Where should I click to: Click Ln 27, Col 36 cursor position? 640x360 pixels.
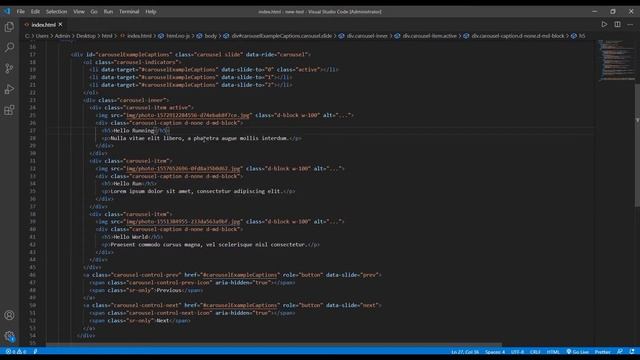(465, 351)
